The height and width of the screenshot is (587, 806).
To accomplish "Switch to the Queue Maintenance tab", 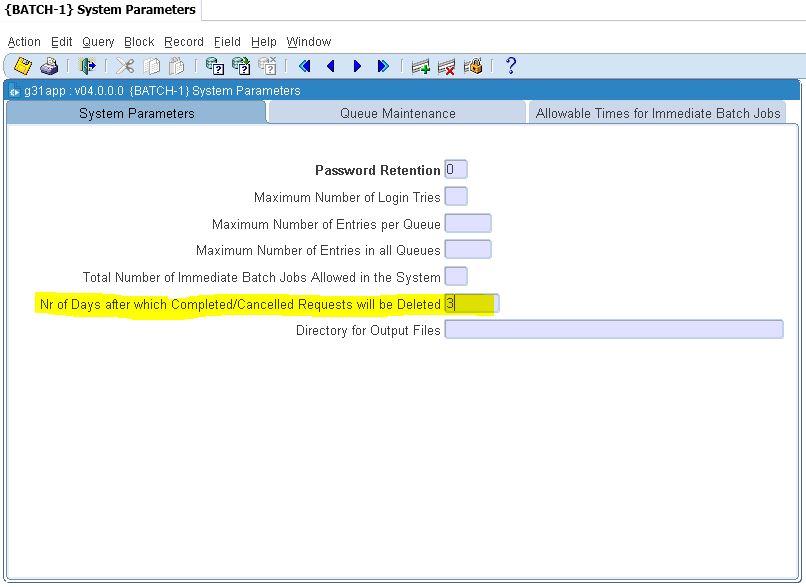I will [397, 113].
